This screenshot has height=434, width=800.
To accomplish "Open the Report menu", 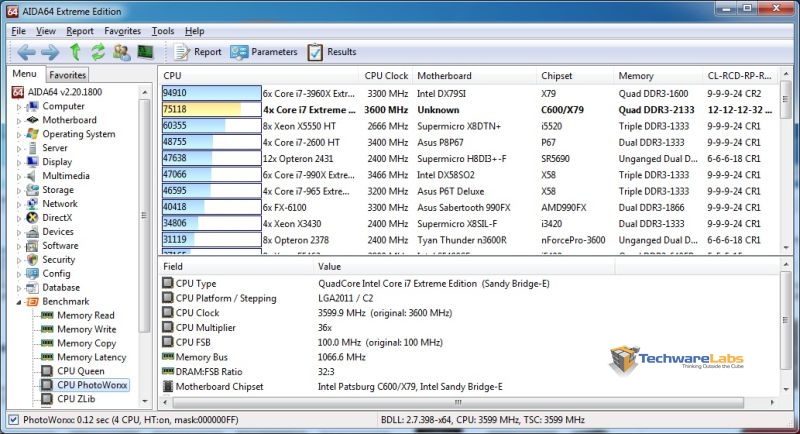I will (80, 31).
